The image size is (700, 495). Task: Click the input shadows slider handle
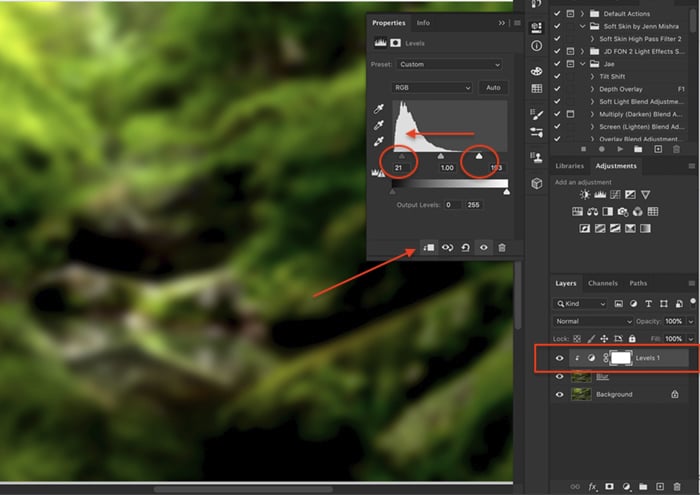pos(401,156)
